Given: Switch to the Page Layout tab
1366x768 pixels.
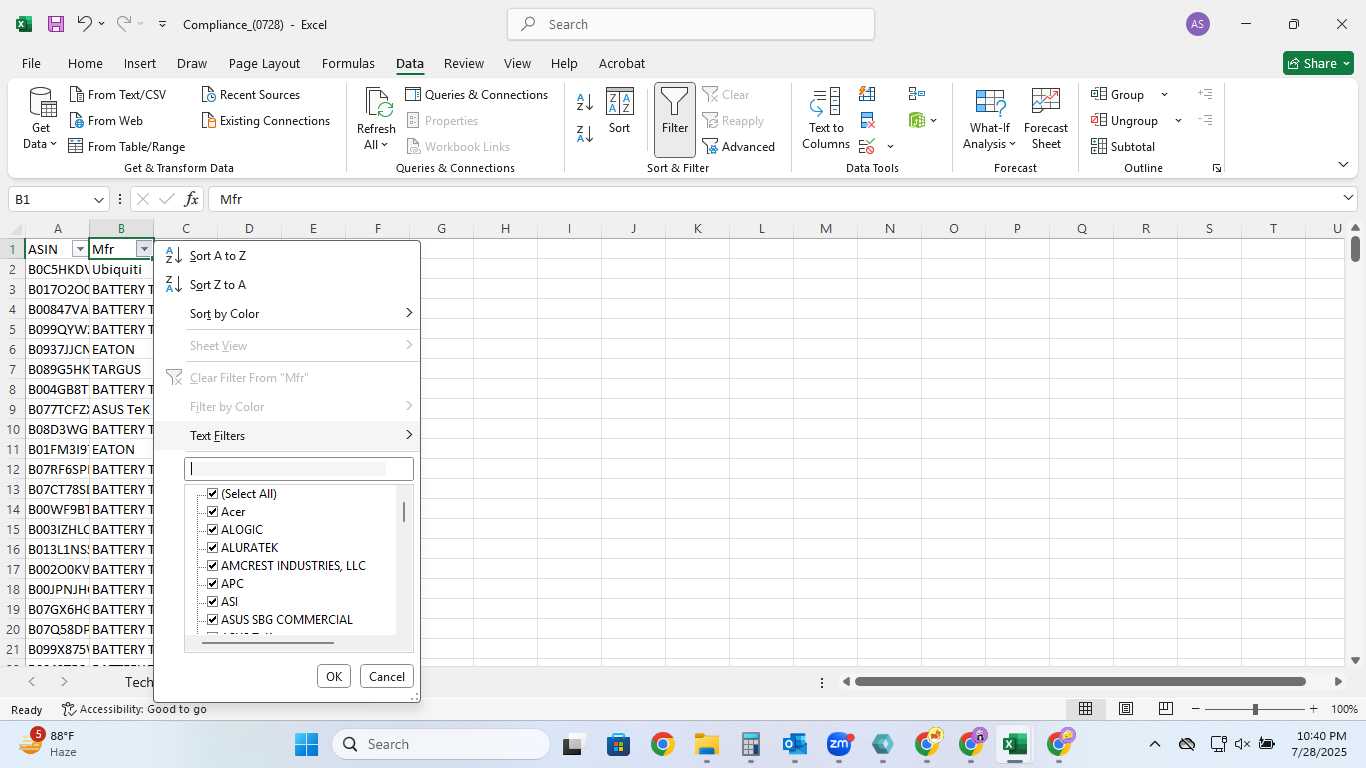Looking at the screenshot, I should (x=264, y=63).
